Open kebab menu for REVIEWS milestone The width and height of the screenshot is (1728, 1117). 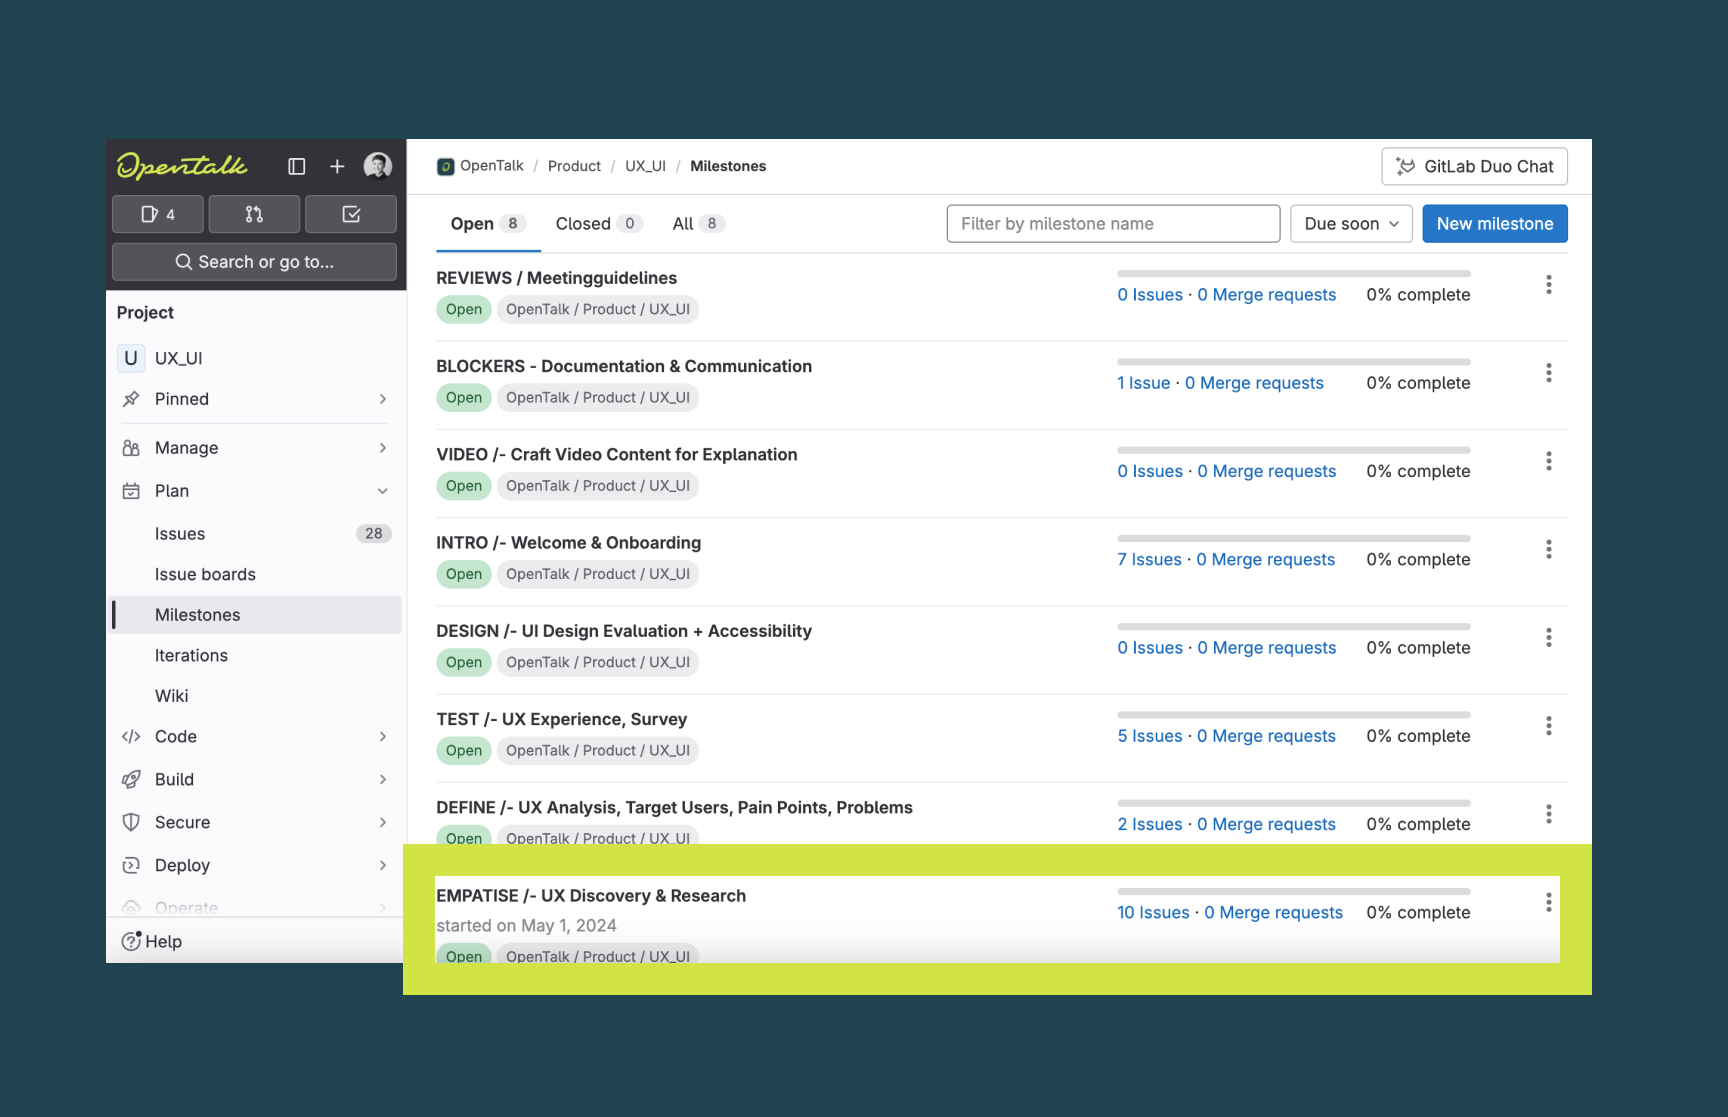(1548, 285)
